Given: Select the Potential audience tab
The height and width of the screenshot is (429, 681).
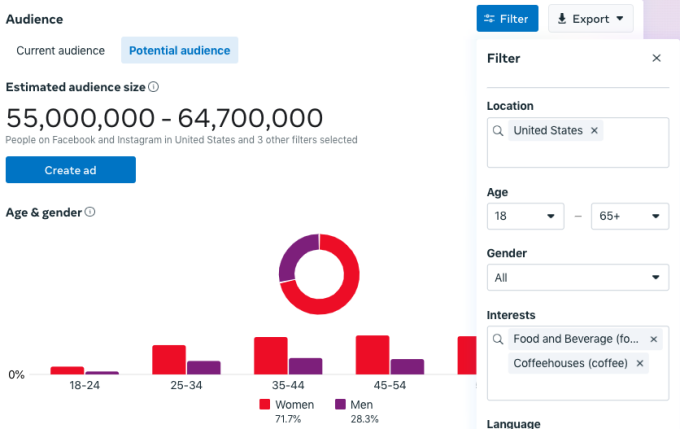Looking at the screenshot, I should pos(179,50).
